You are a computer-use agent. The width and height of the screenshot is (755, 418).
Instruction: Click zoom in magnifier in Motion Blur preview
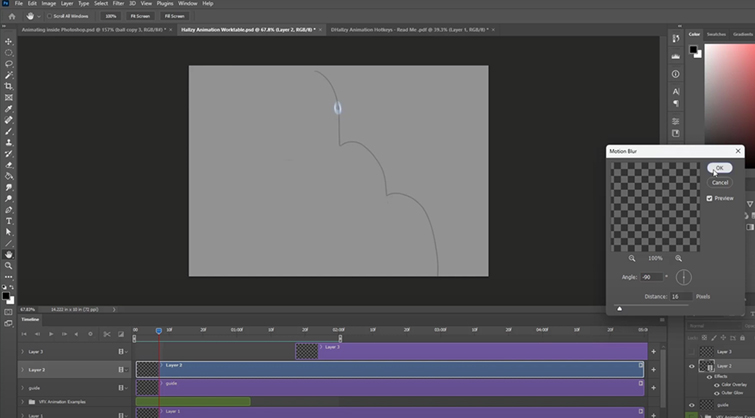[679, 258]
